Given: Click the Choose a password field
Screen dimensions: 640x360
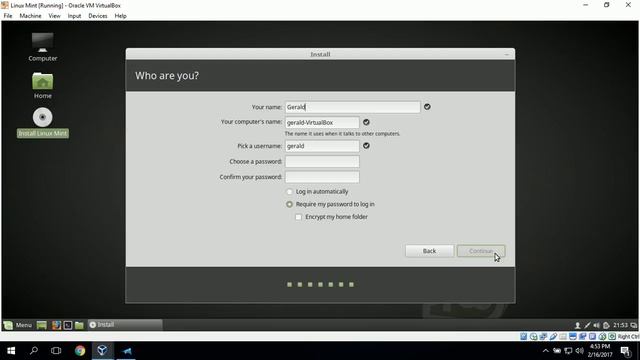Looking at the screenshot, I should (x=322, y=162).
